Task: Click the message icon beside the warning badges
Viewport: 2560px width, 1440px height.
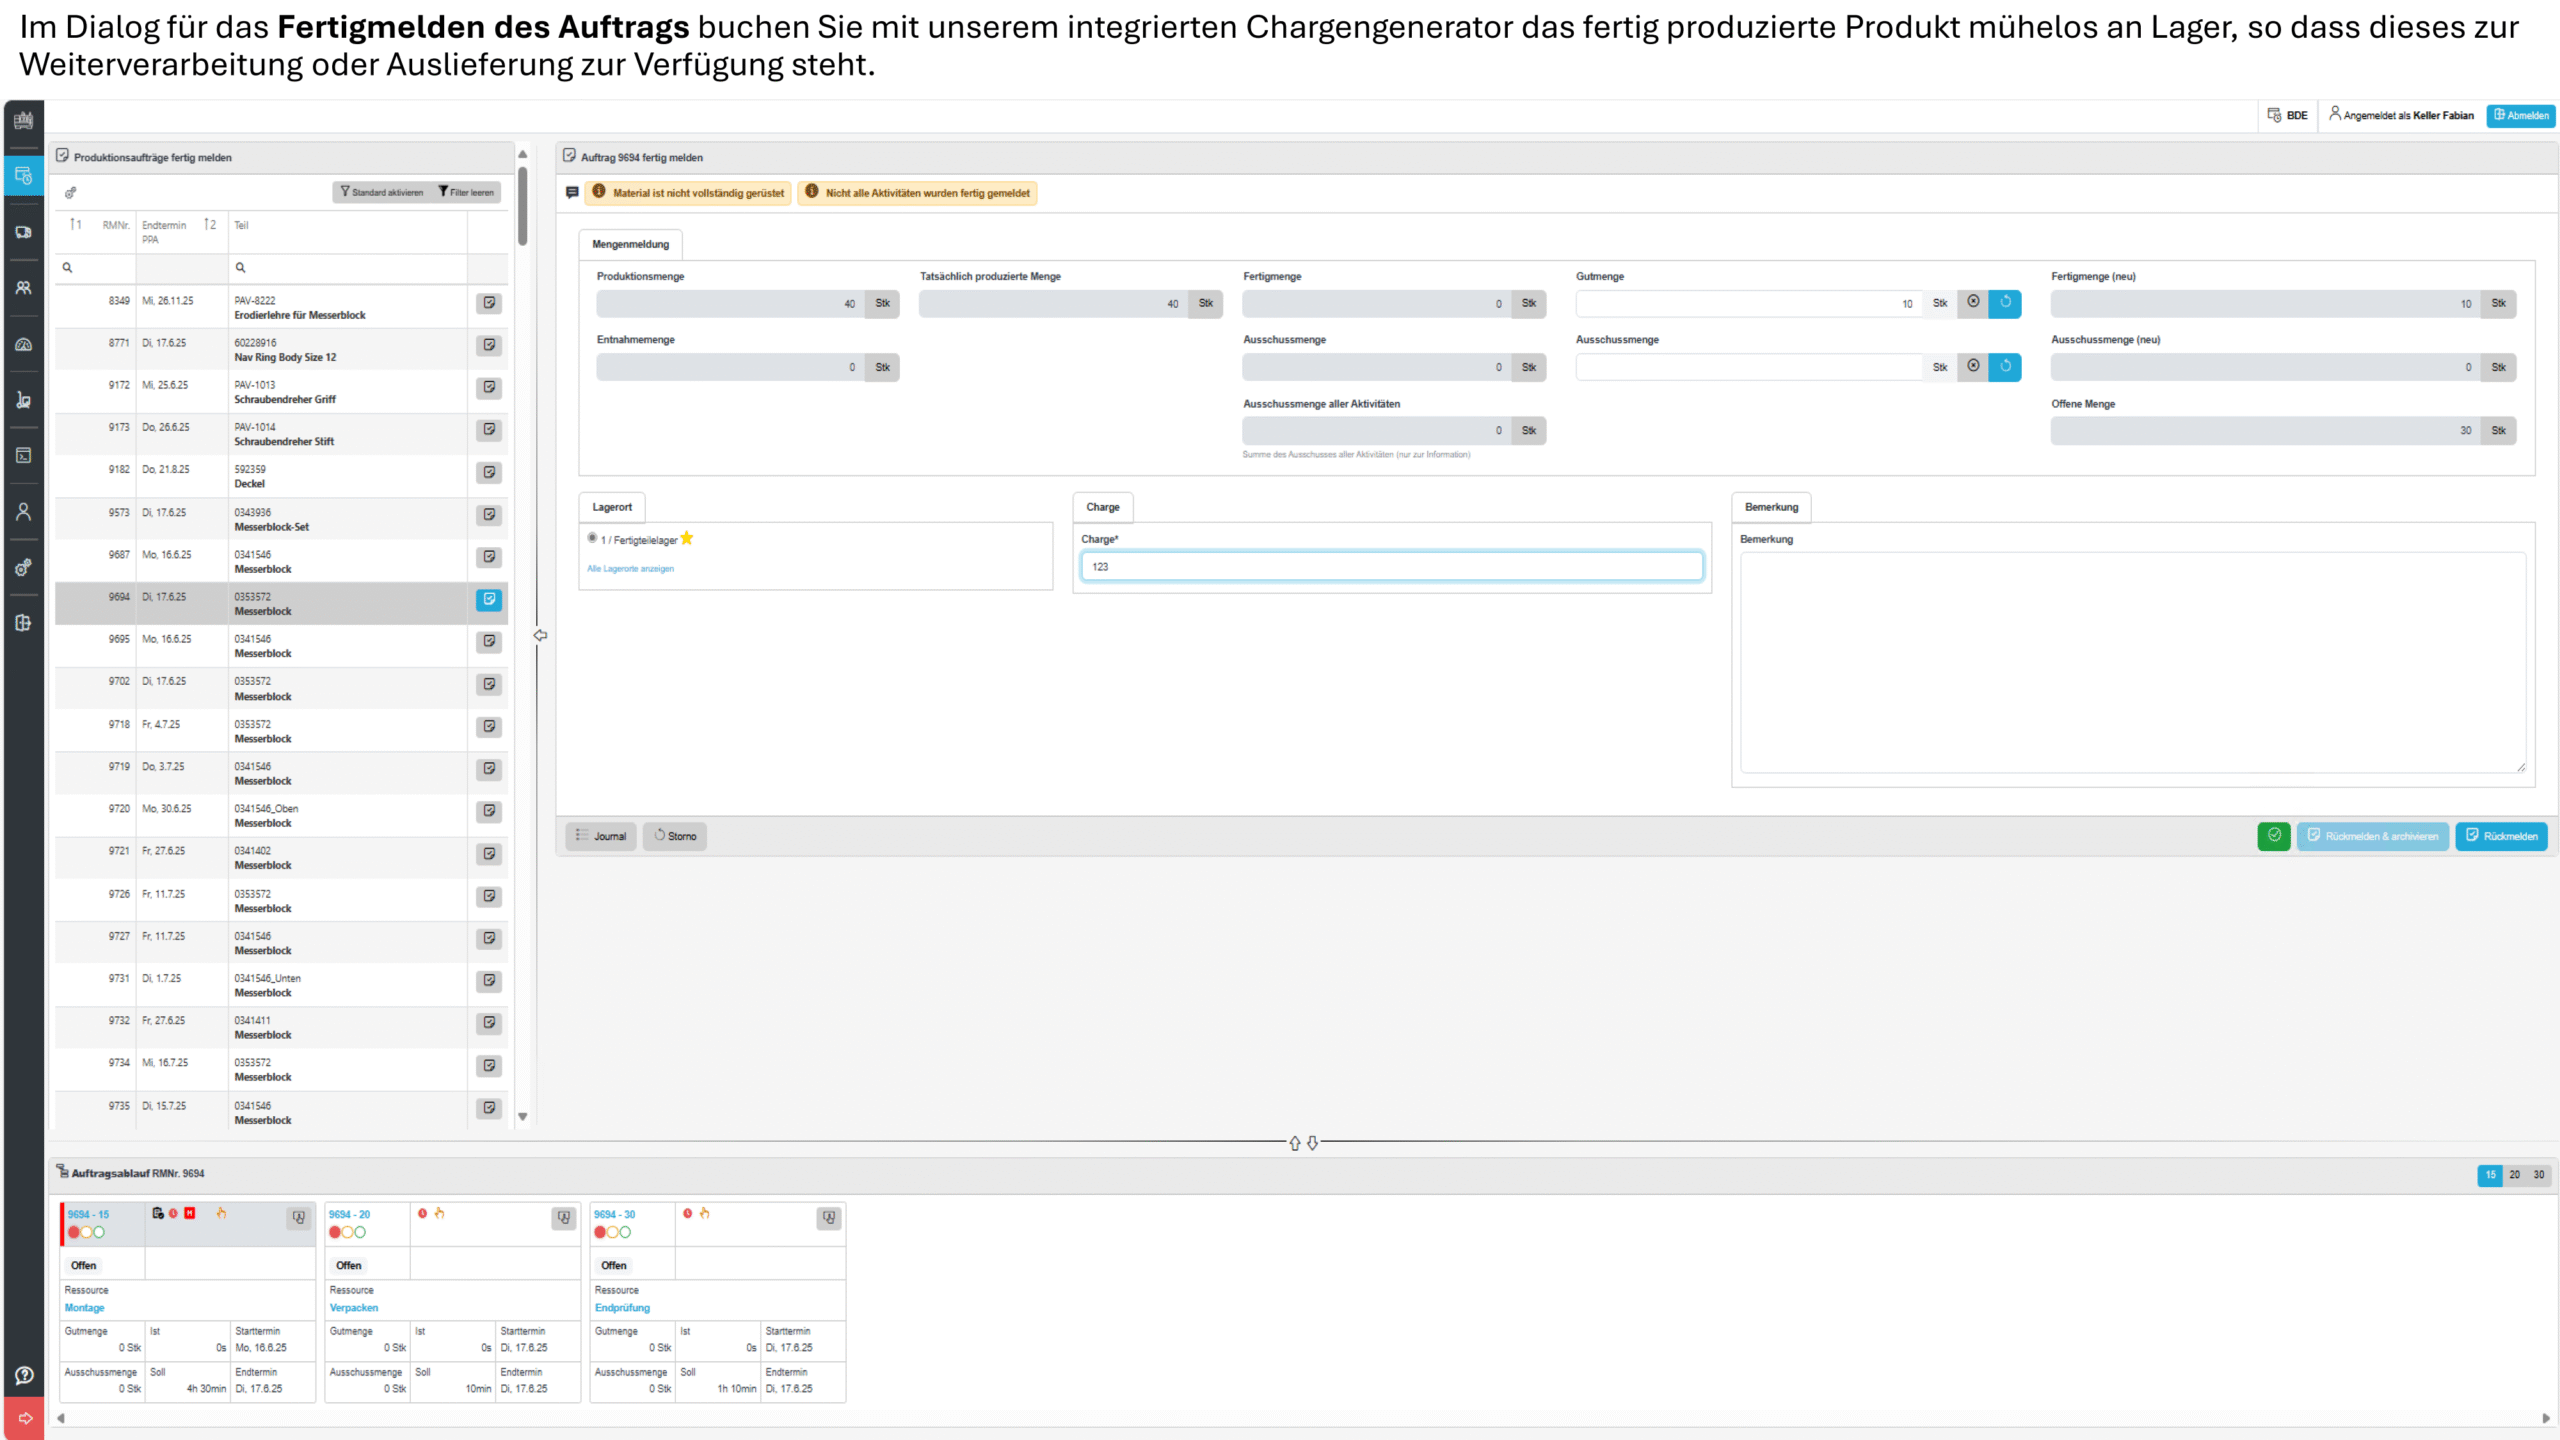Action: [x=572, y=193]
